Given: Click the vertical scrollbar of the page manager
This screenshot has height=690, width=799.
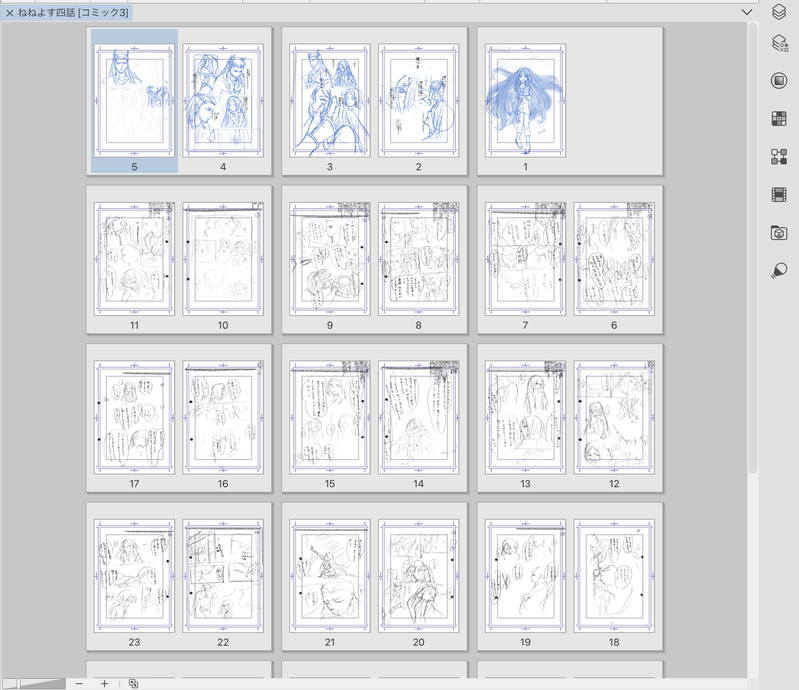Looking at the screenshot, I should tap(753, 250).
